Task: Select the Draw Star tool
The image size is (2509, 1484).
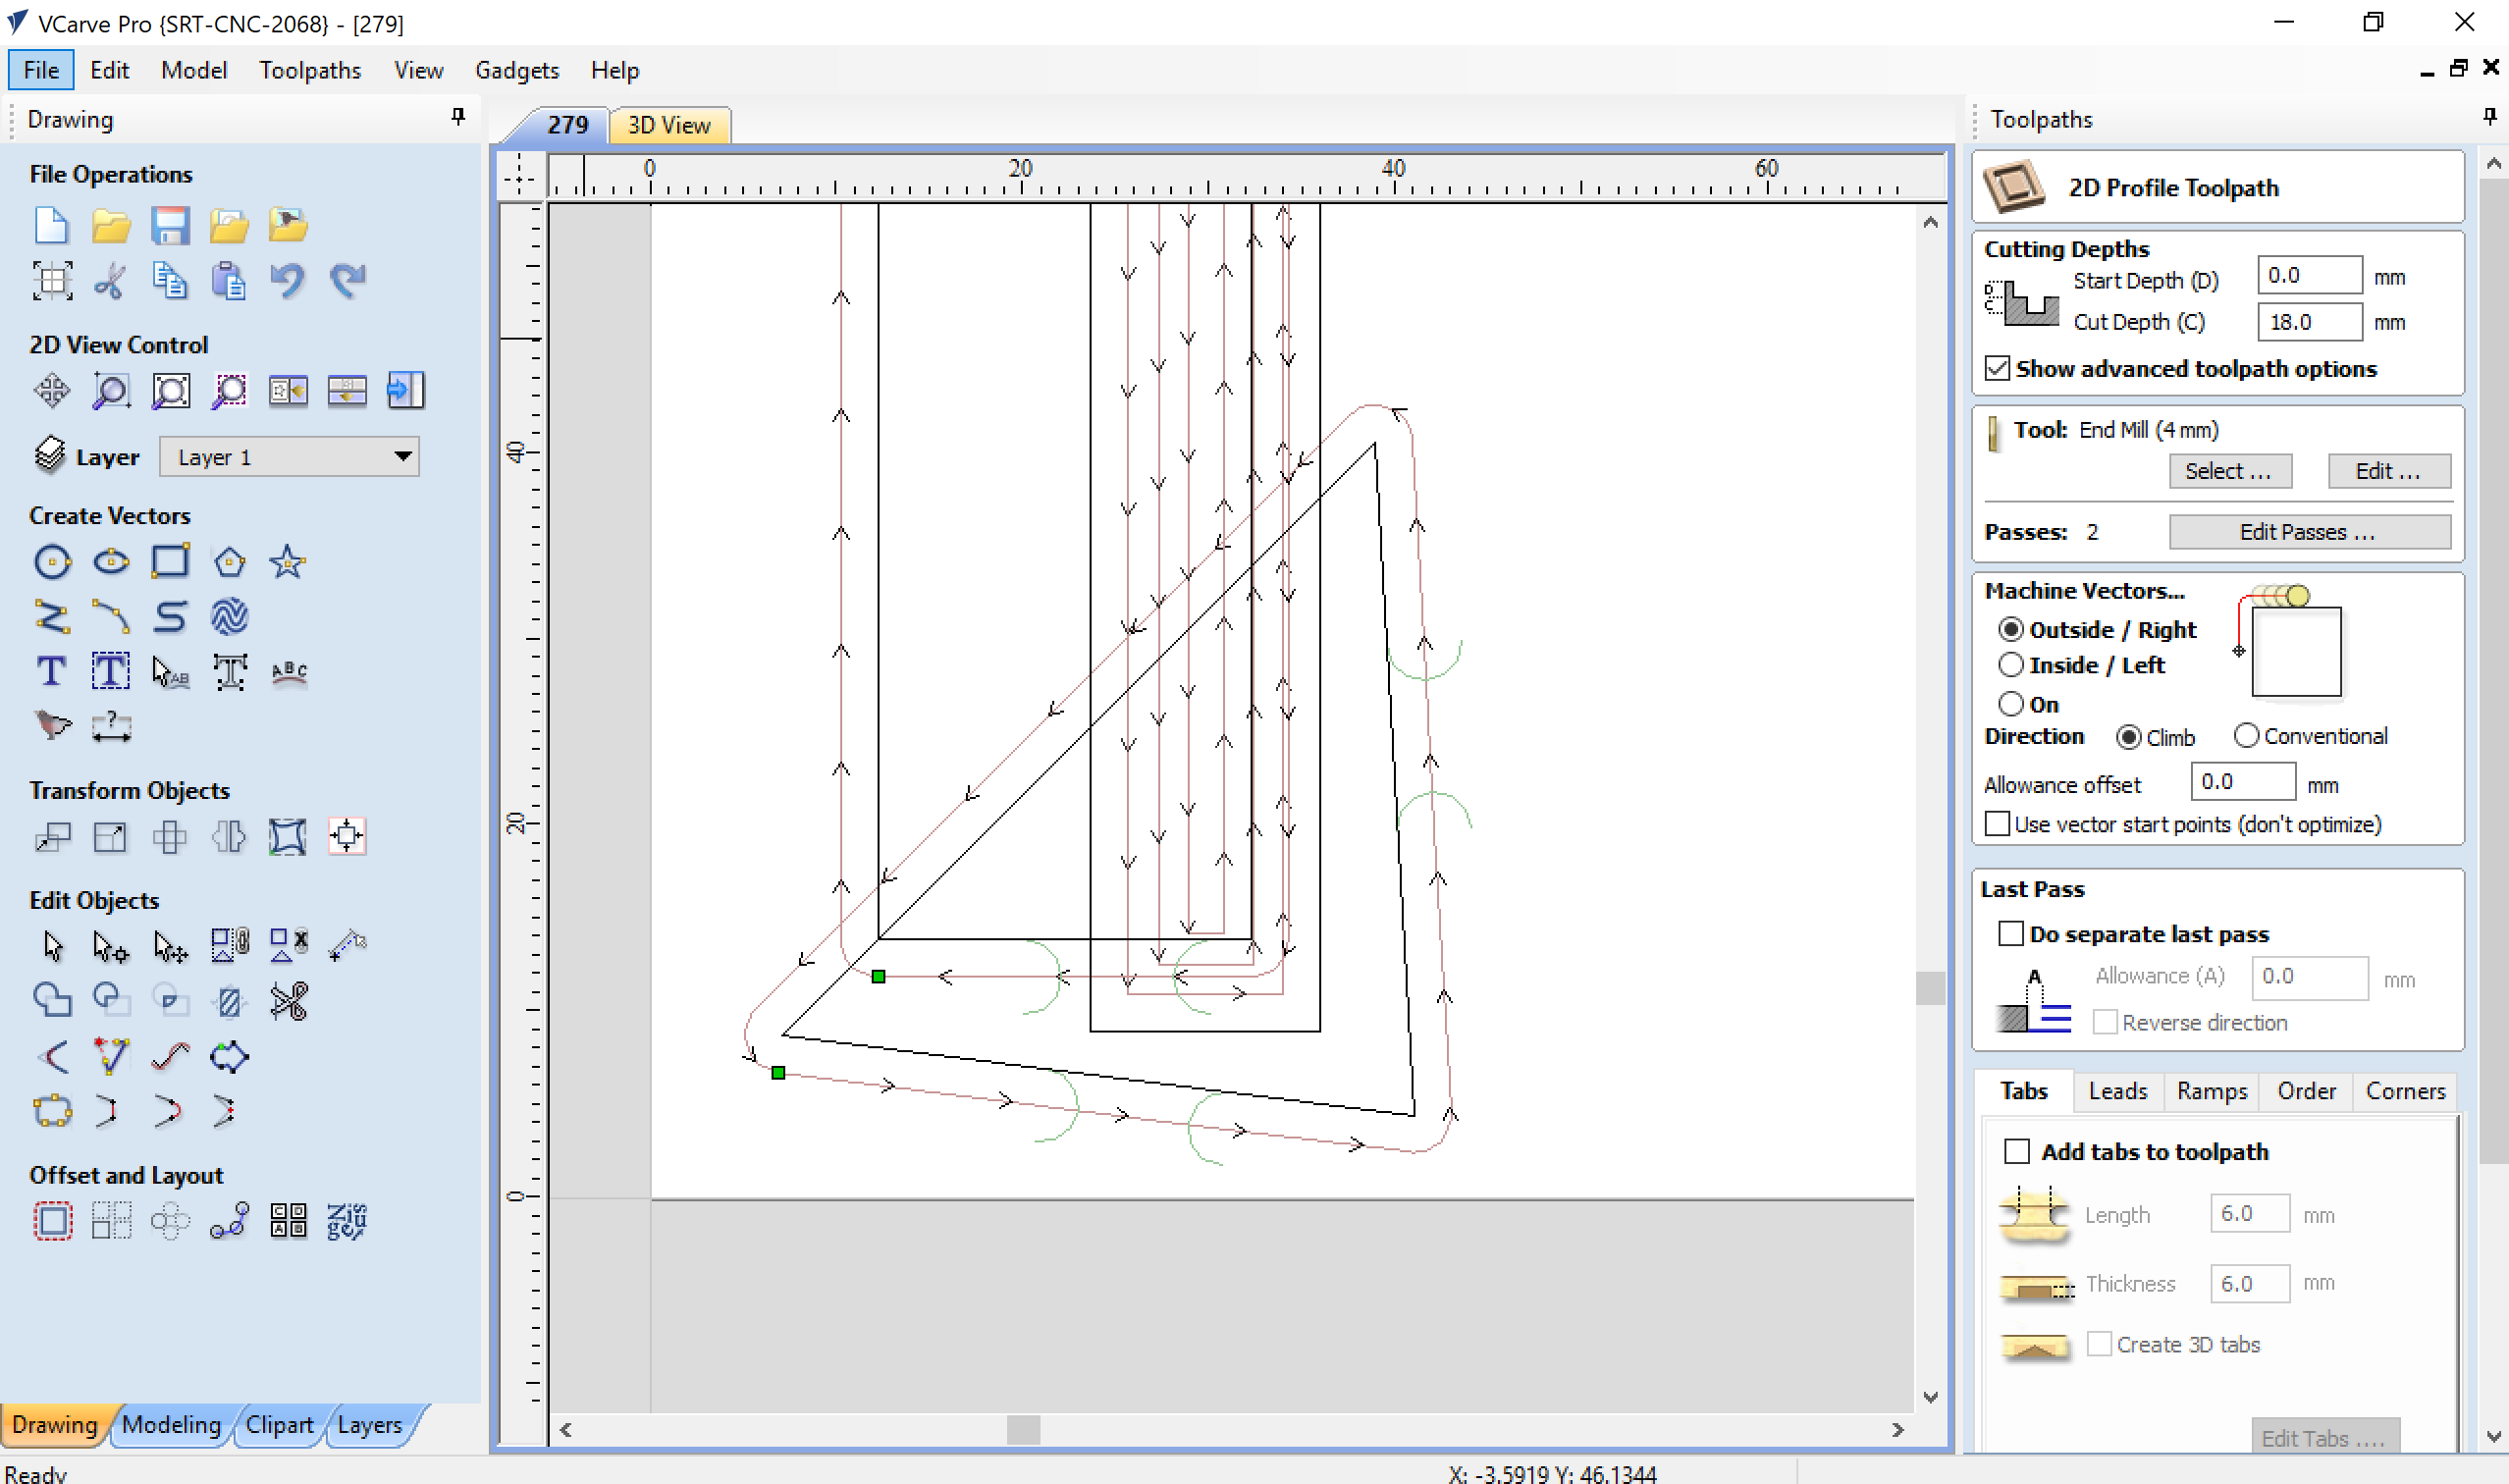Action: (288, 562)
